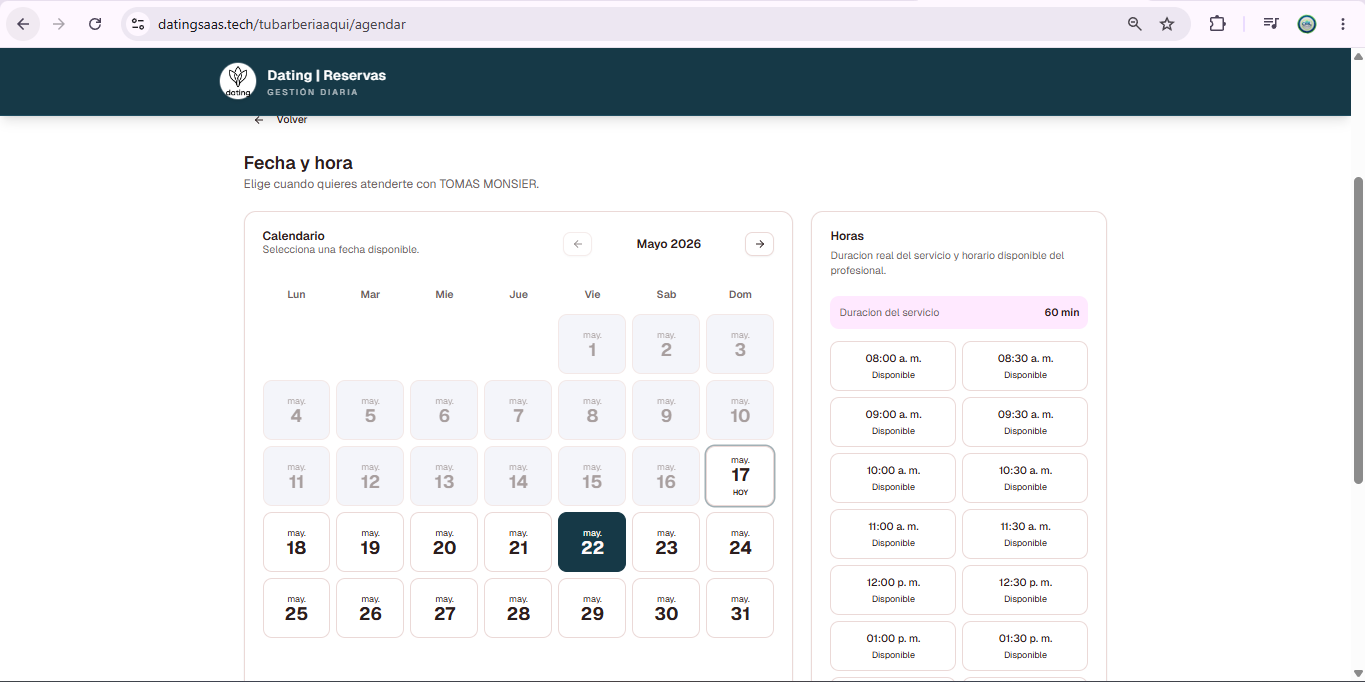Select May 25 in the calendar
The image size is (1365, 682).
point(296,608)
